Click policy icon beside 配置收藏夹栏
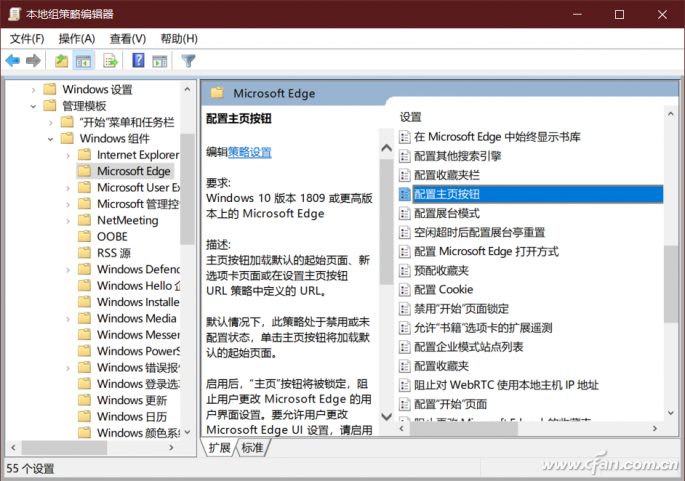This screenshot has height=481, width=685. [405, 175]
